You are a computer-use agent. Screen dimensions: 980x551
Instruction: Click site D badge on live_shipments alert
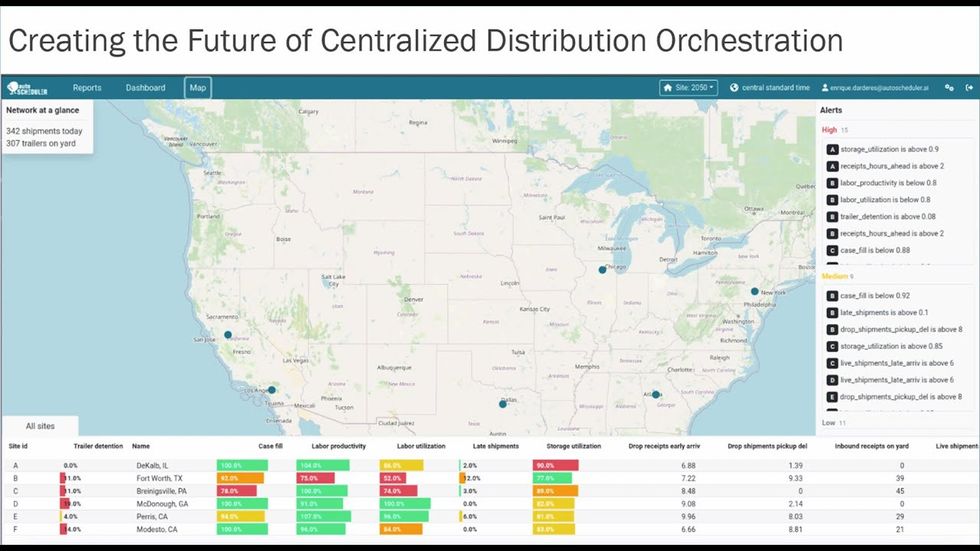pyautogui.click(x=832, y=380)
